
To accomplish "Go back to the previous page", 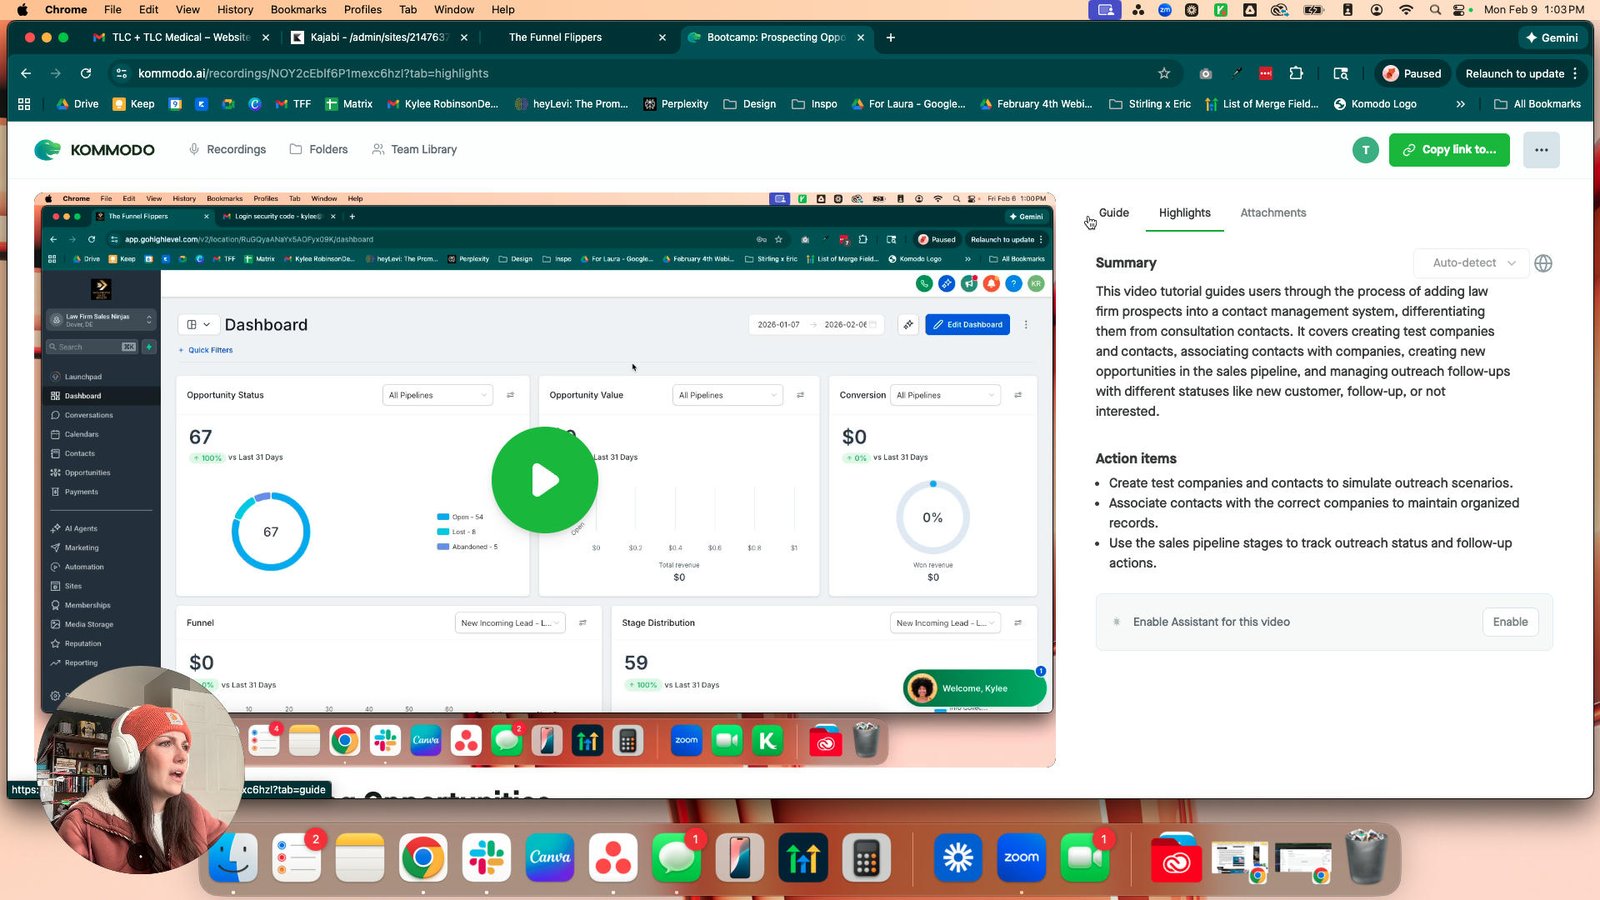I will pos(26,73).
